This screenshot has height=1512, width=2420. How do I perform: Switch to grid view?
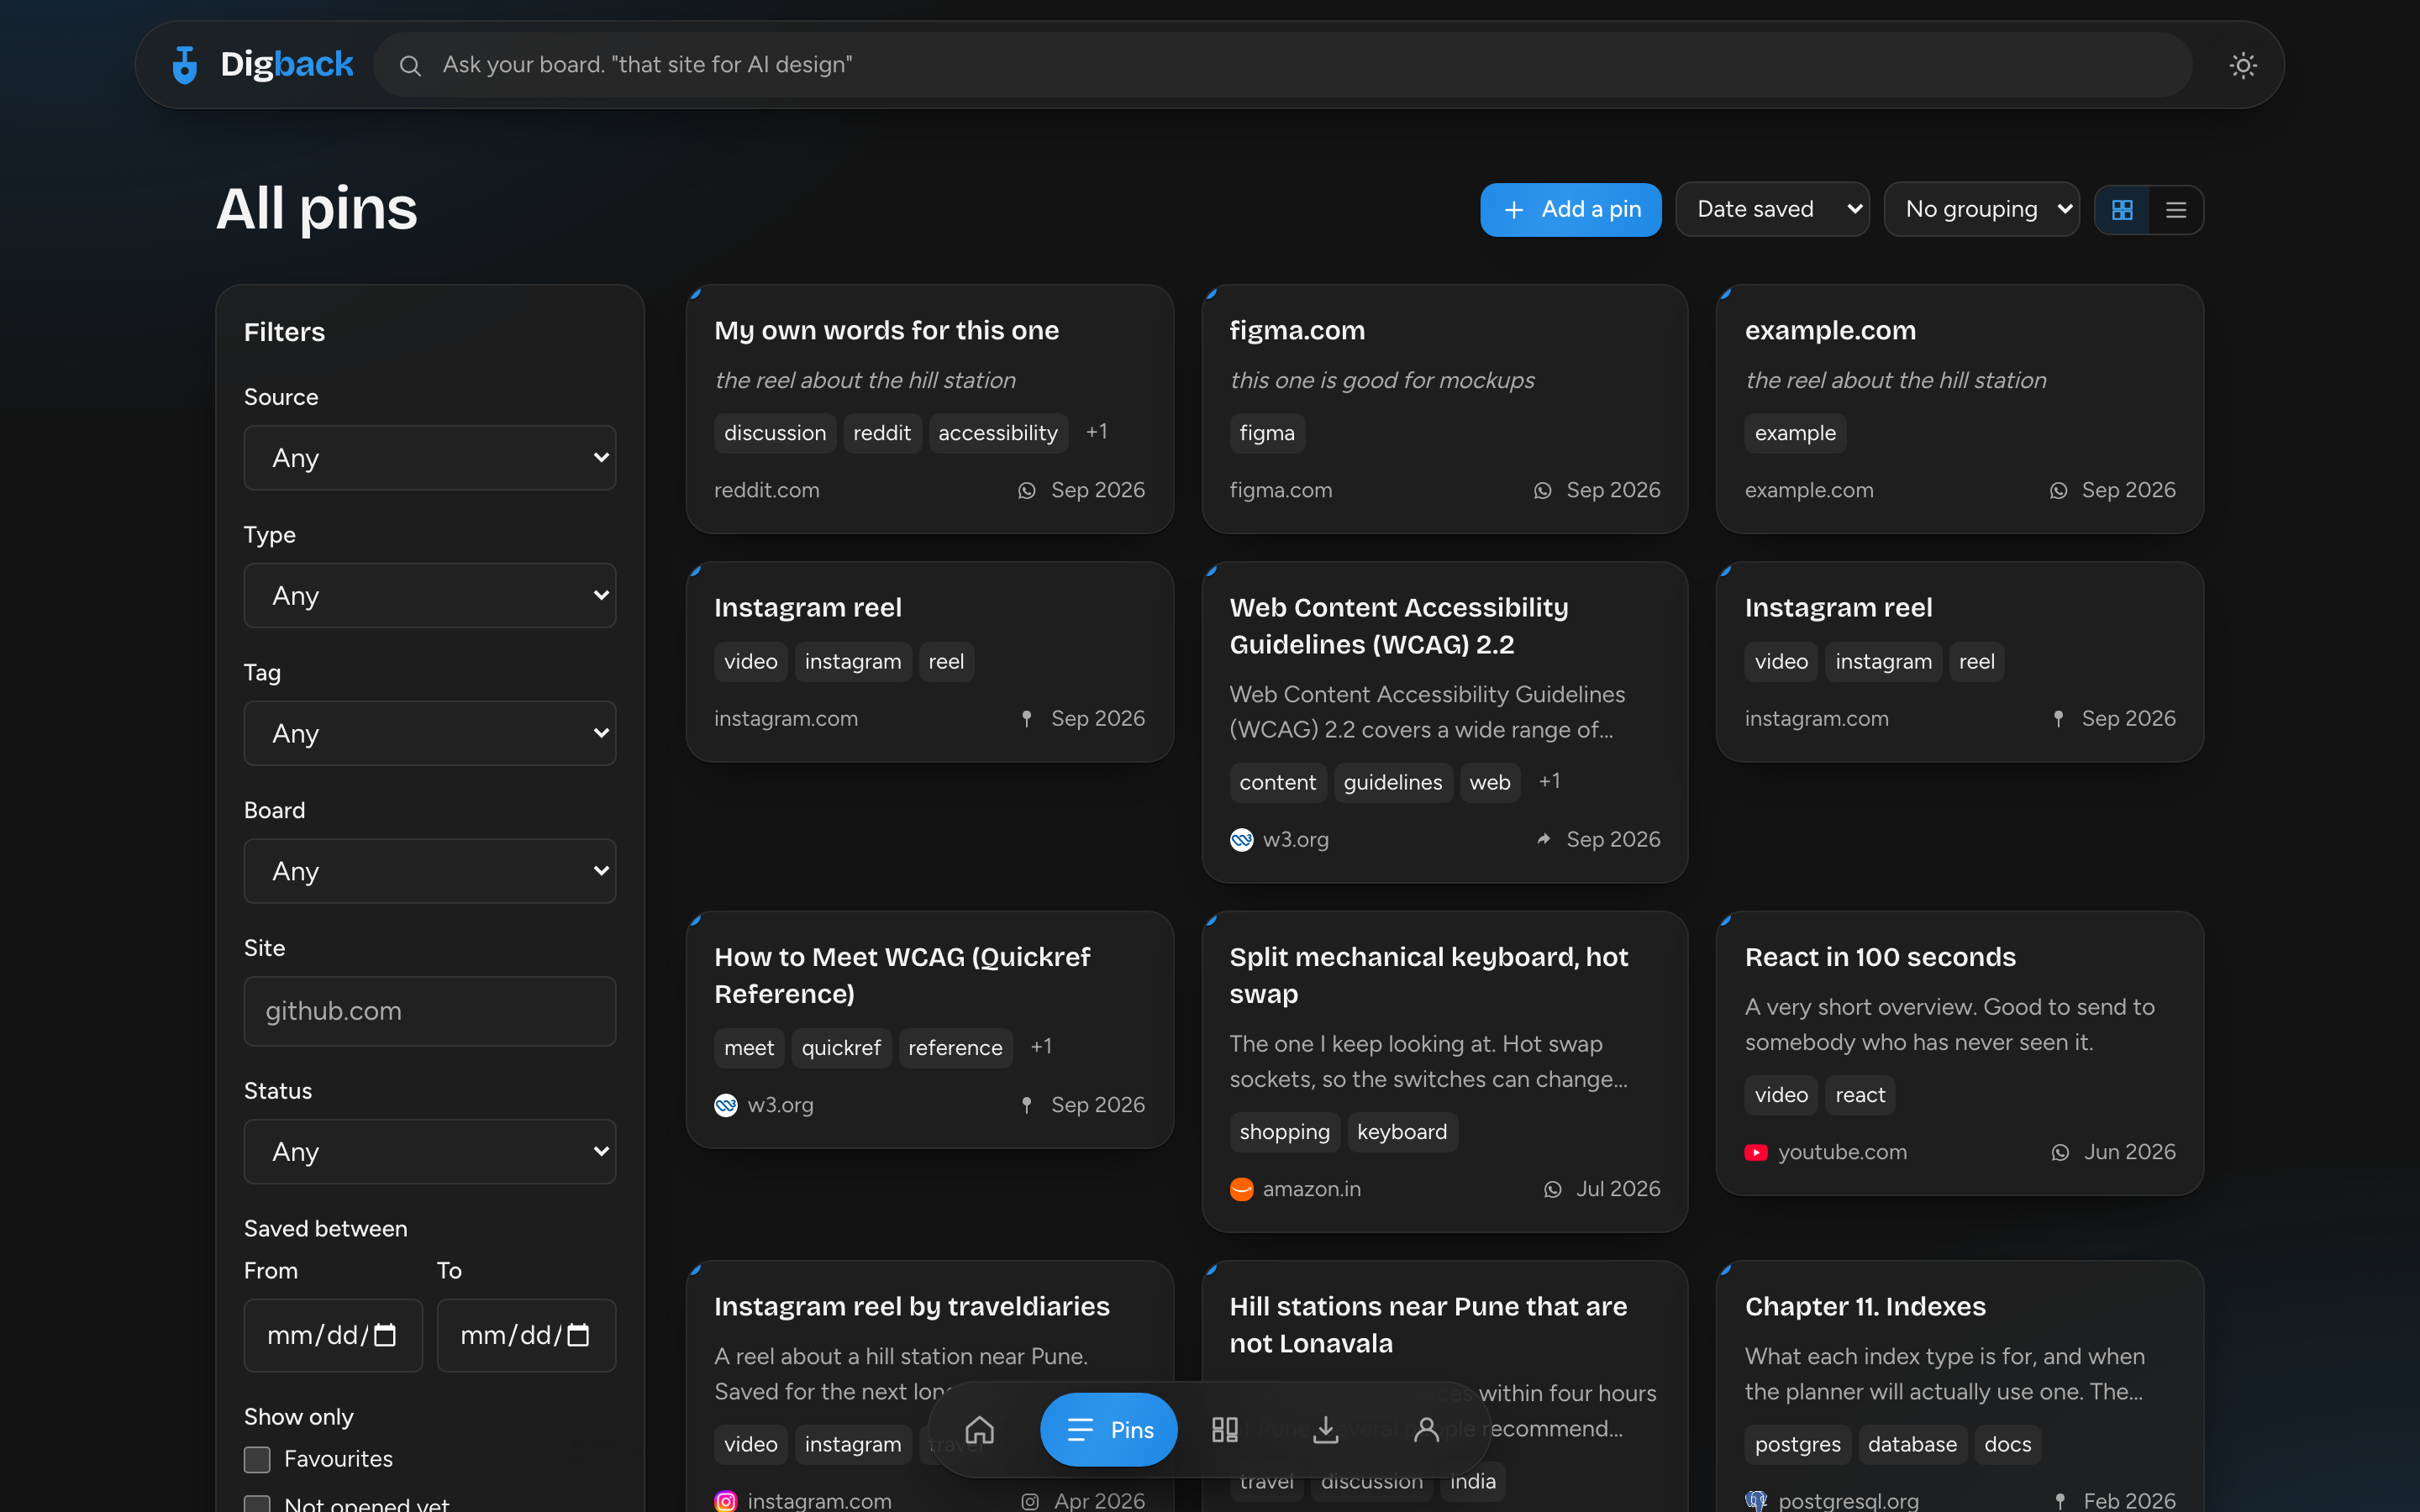coord(2122,210)
